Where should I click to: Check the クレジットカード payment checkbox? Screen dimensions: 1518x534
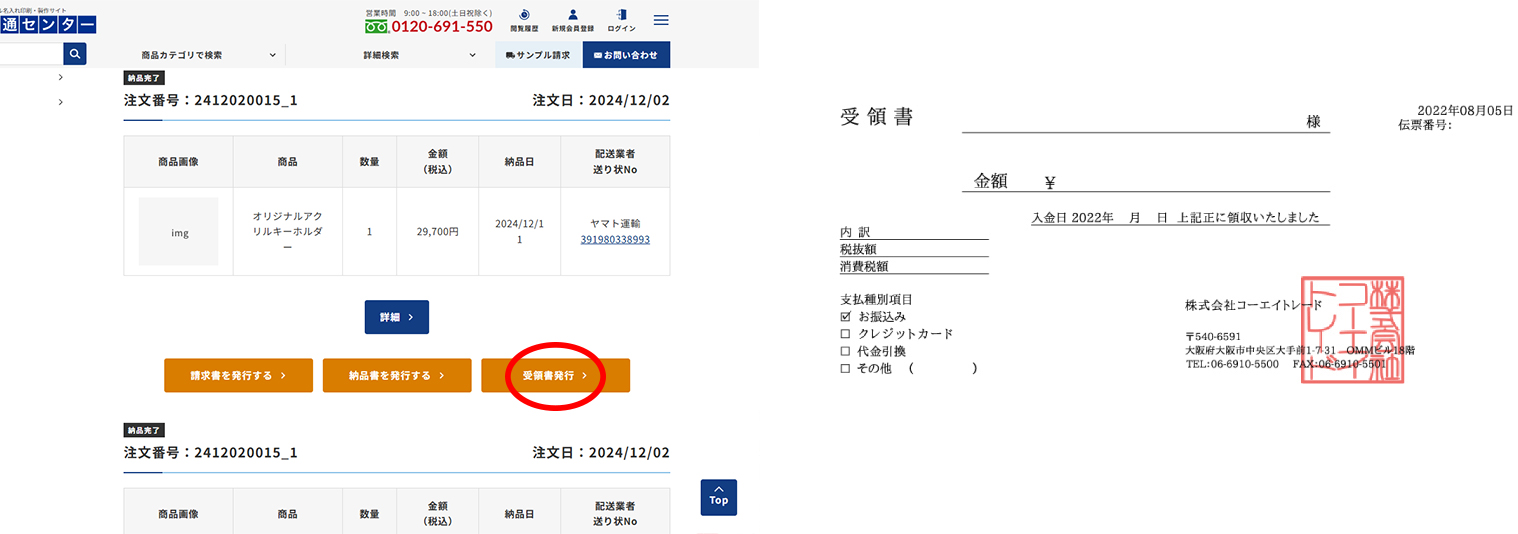[846, 334]
